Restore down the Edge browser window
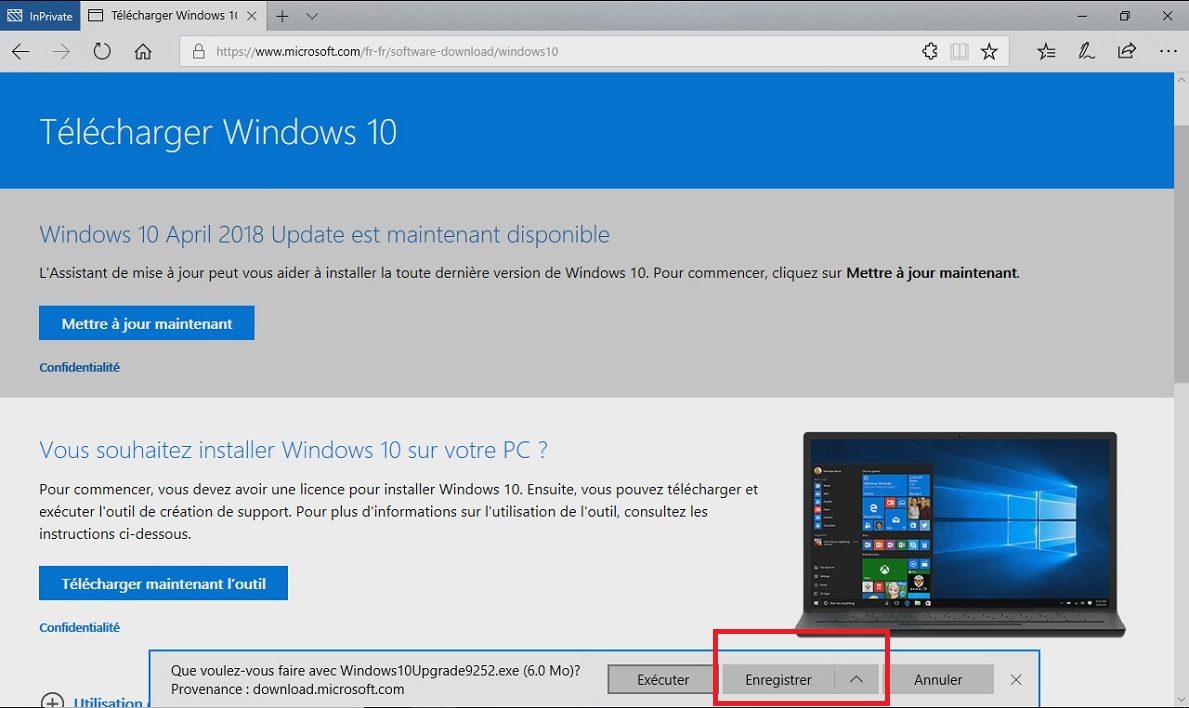Viewport: 1189px width, 708px height. click(1125, 16)
